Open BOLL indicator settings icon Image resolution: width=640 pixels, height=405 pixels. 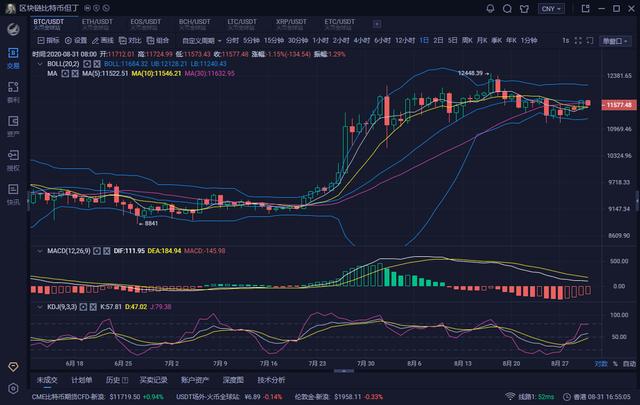click(x=87, y=64)
